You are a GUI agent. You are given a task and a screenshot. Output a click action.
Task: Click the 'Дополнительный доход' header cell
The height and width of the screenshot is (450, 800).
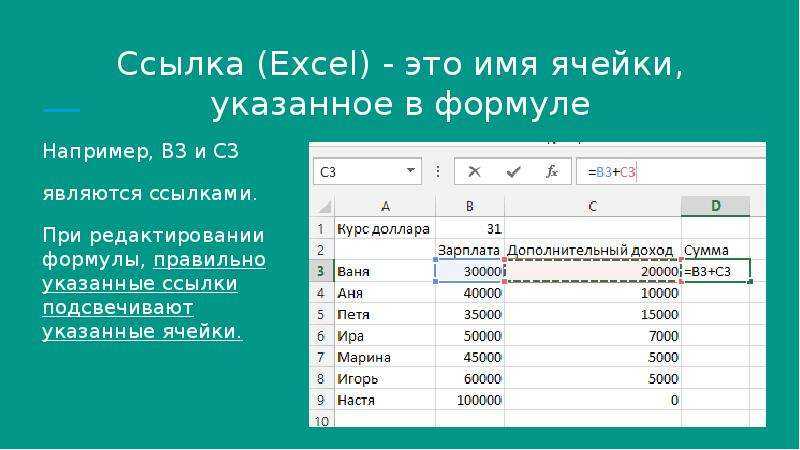point(592,250)
